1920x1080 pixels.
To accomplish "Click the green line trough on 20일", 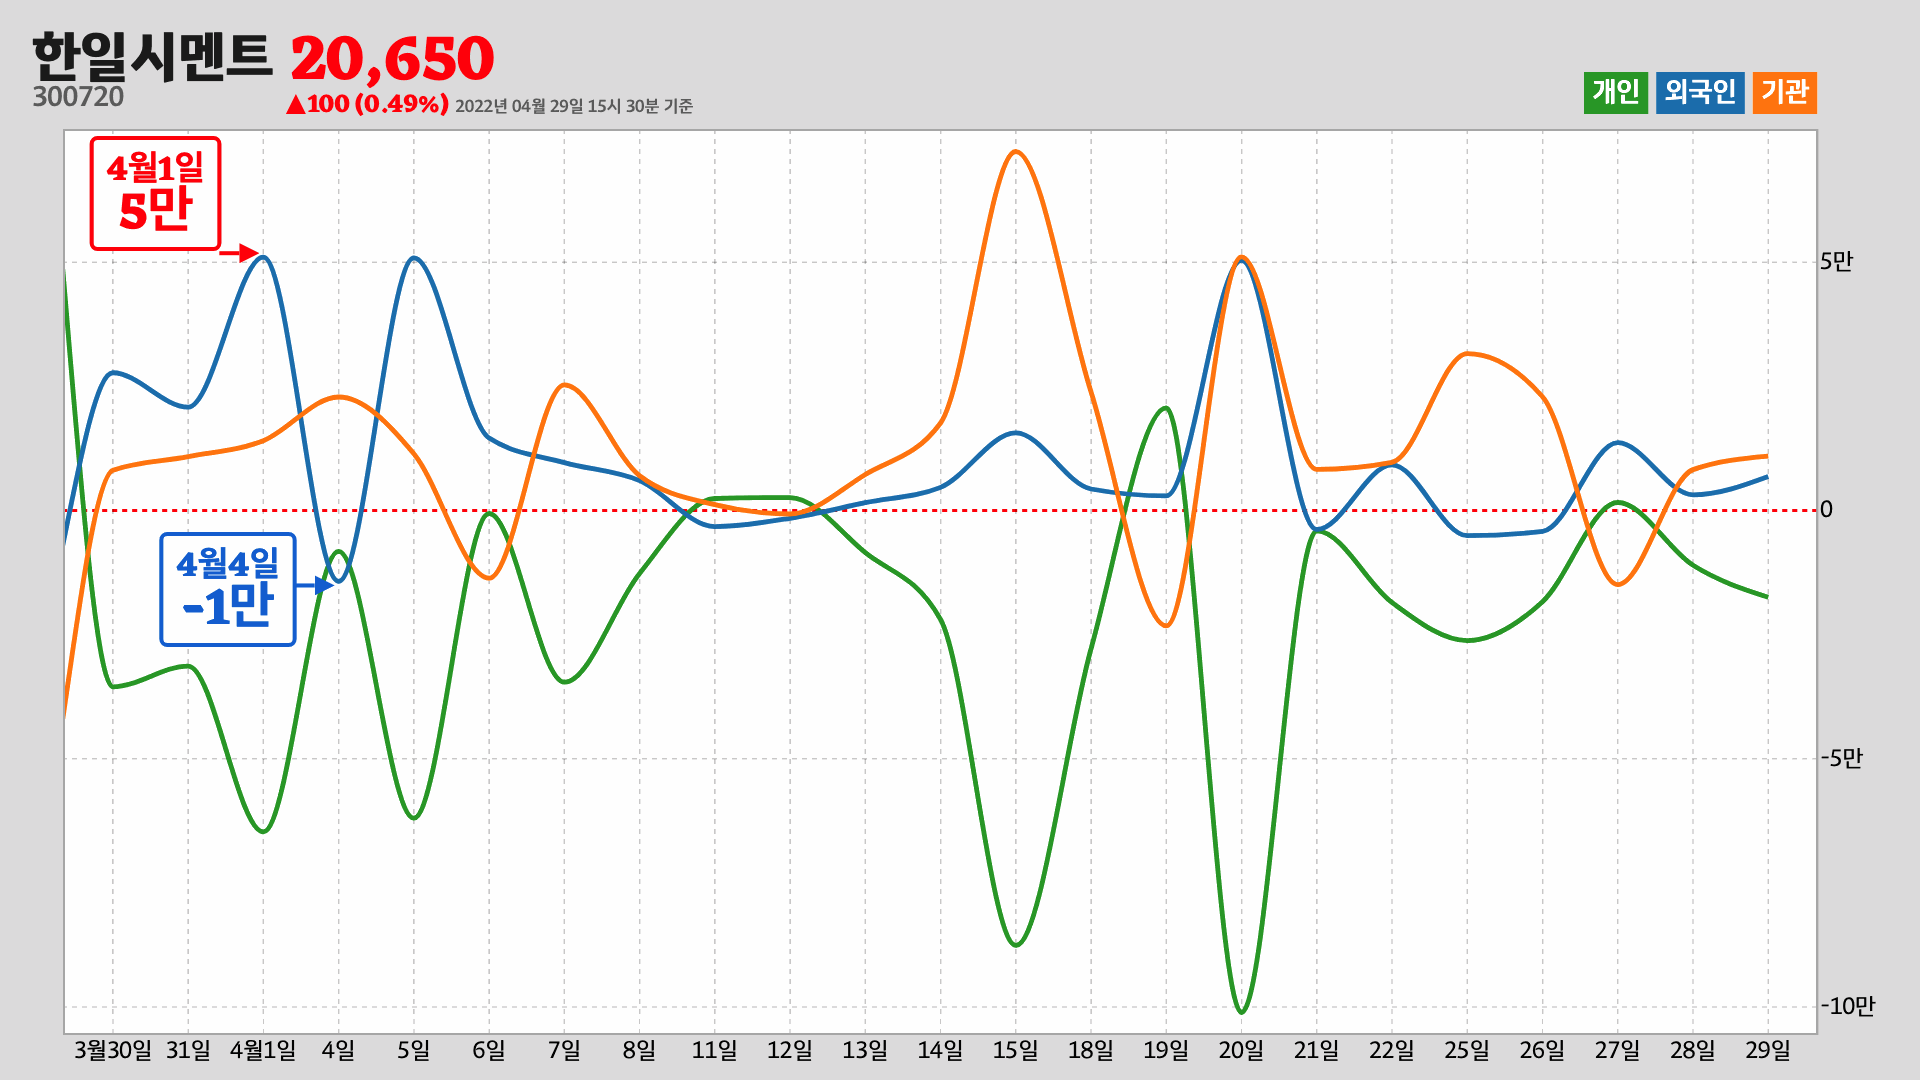I will (1241, 1012).
